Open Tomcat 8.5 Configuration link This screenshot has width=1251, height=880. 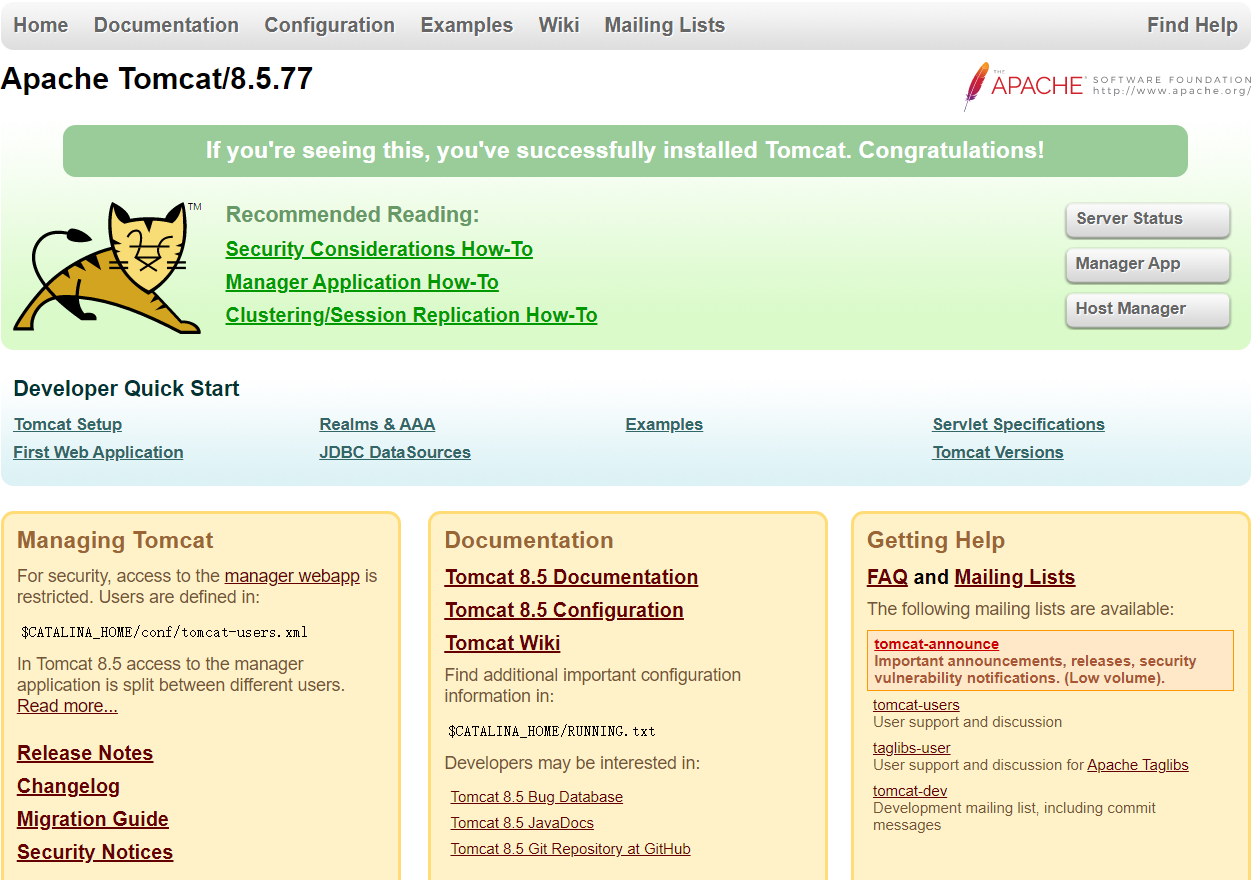click(x=564, y=610)
